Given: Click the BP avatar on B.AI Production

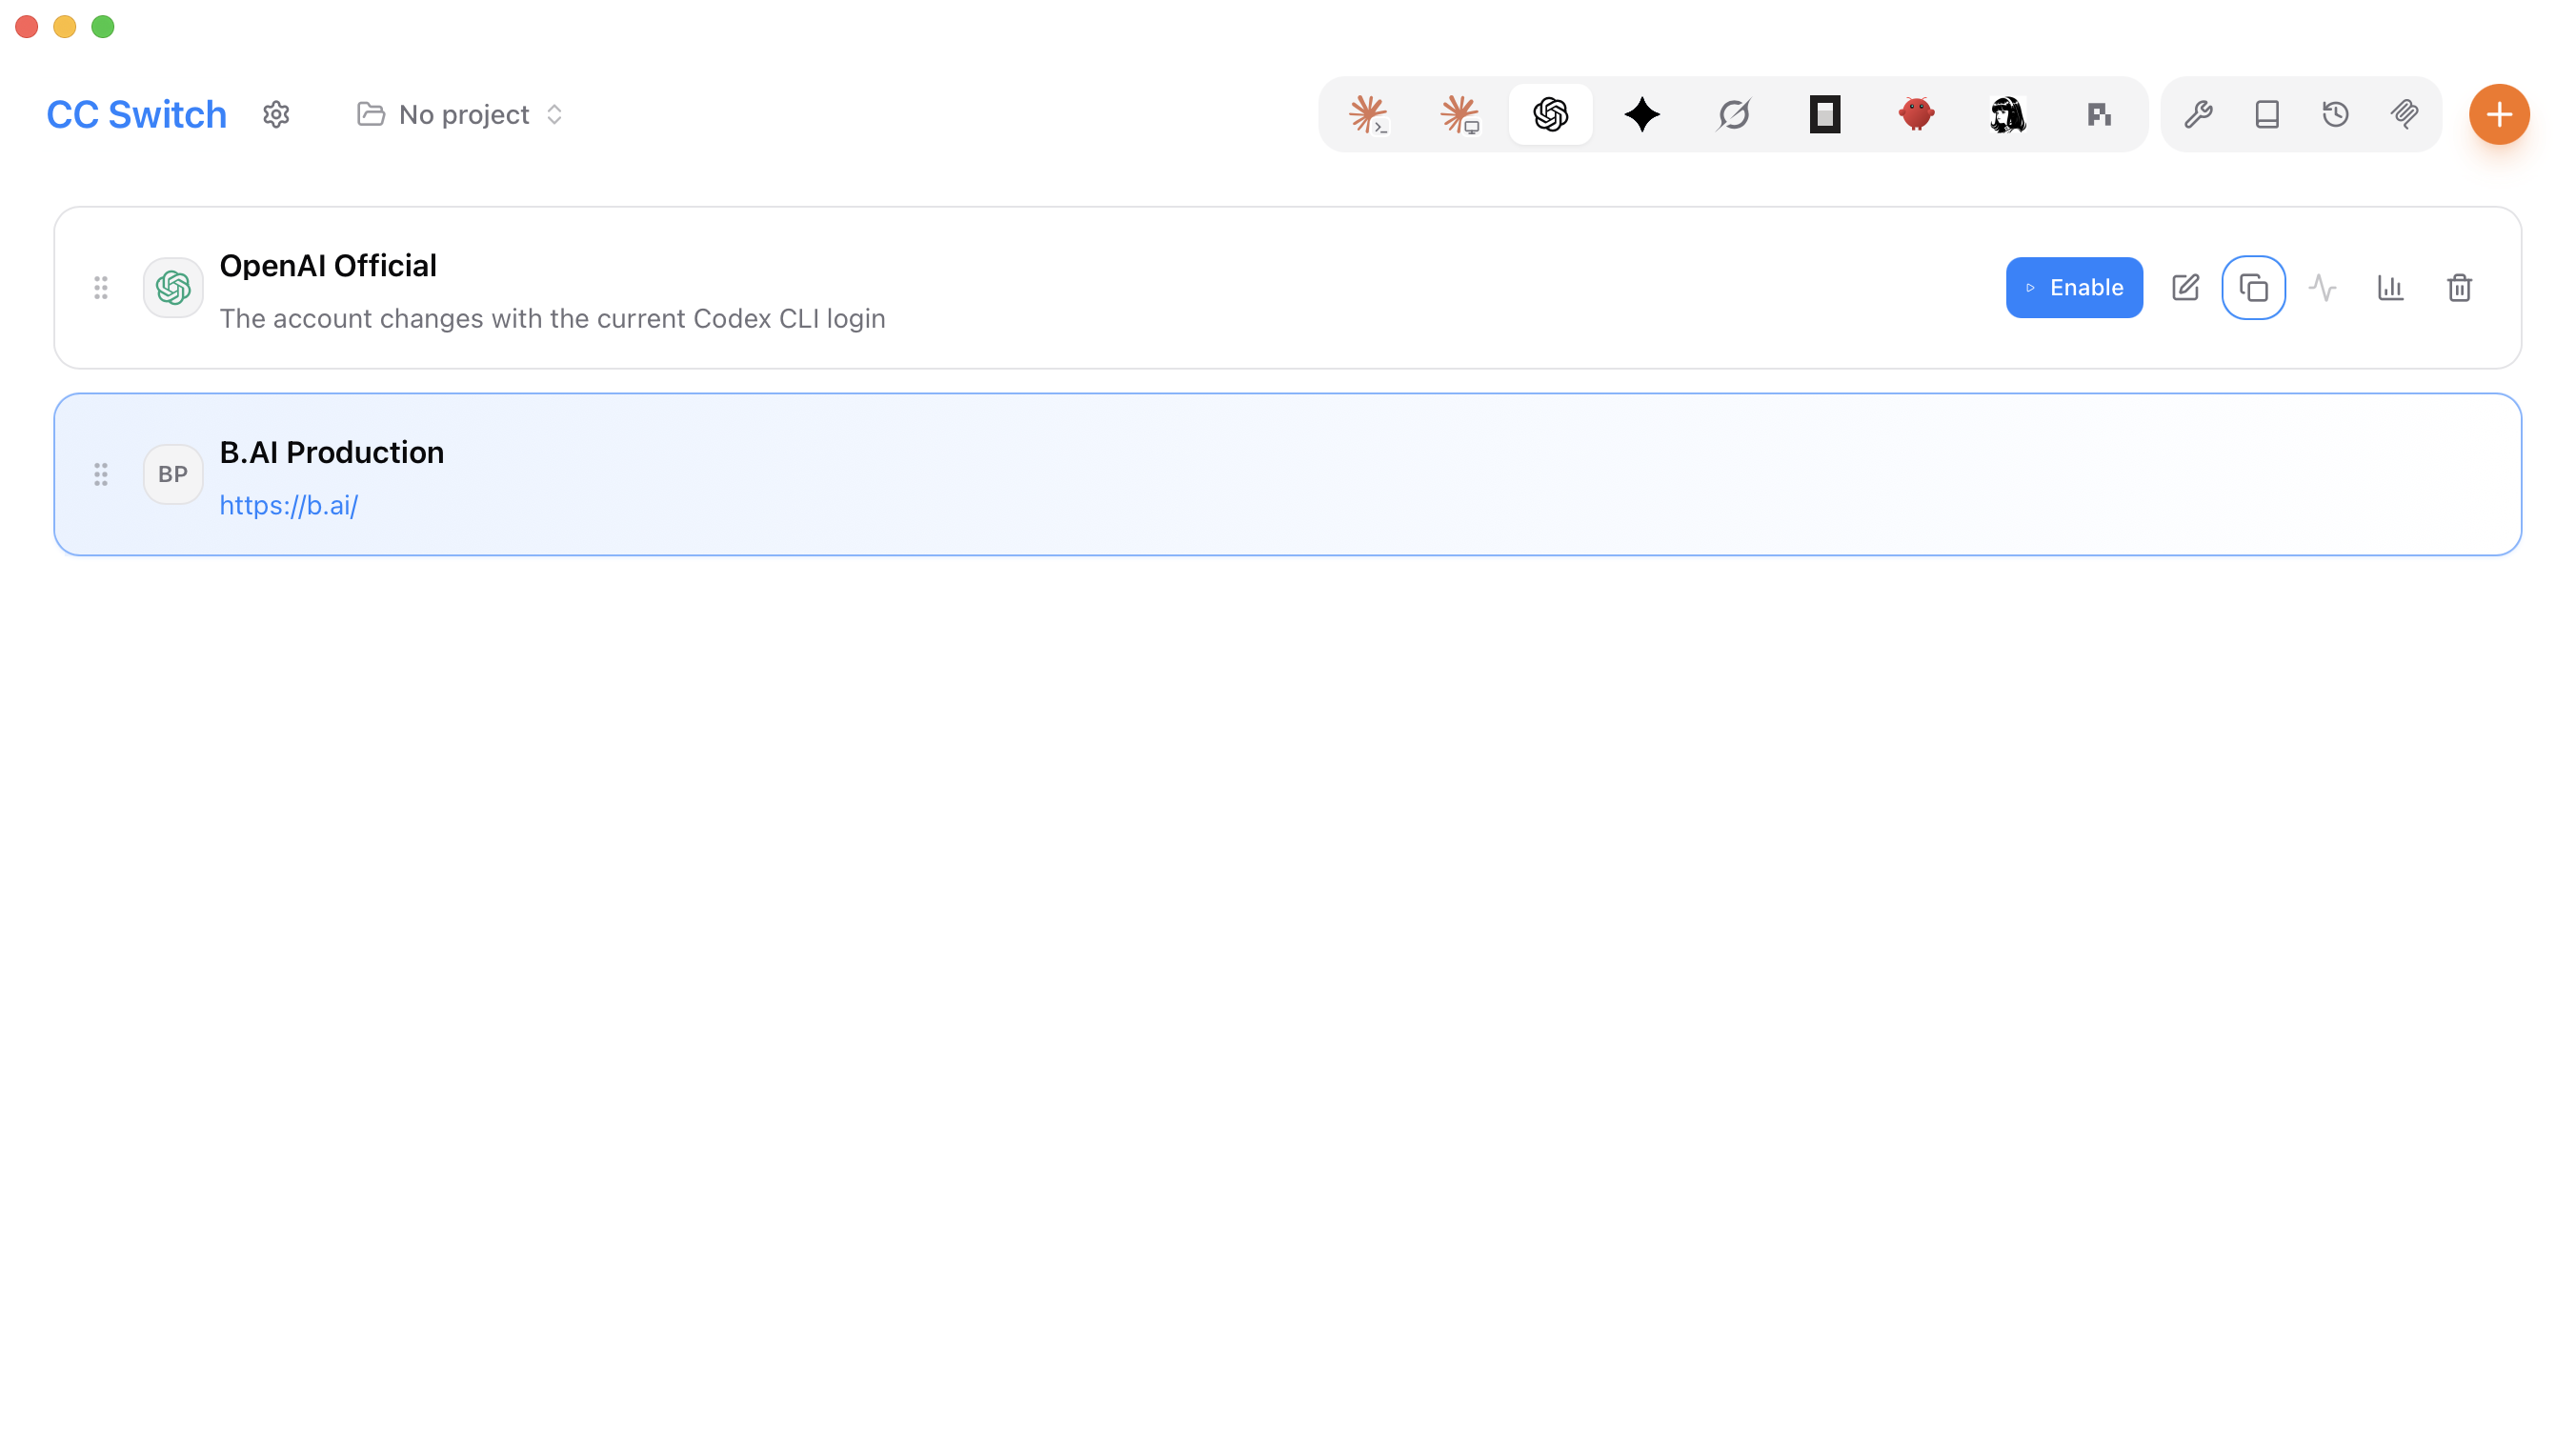Looking at the screenshot, I should (173, 474).
